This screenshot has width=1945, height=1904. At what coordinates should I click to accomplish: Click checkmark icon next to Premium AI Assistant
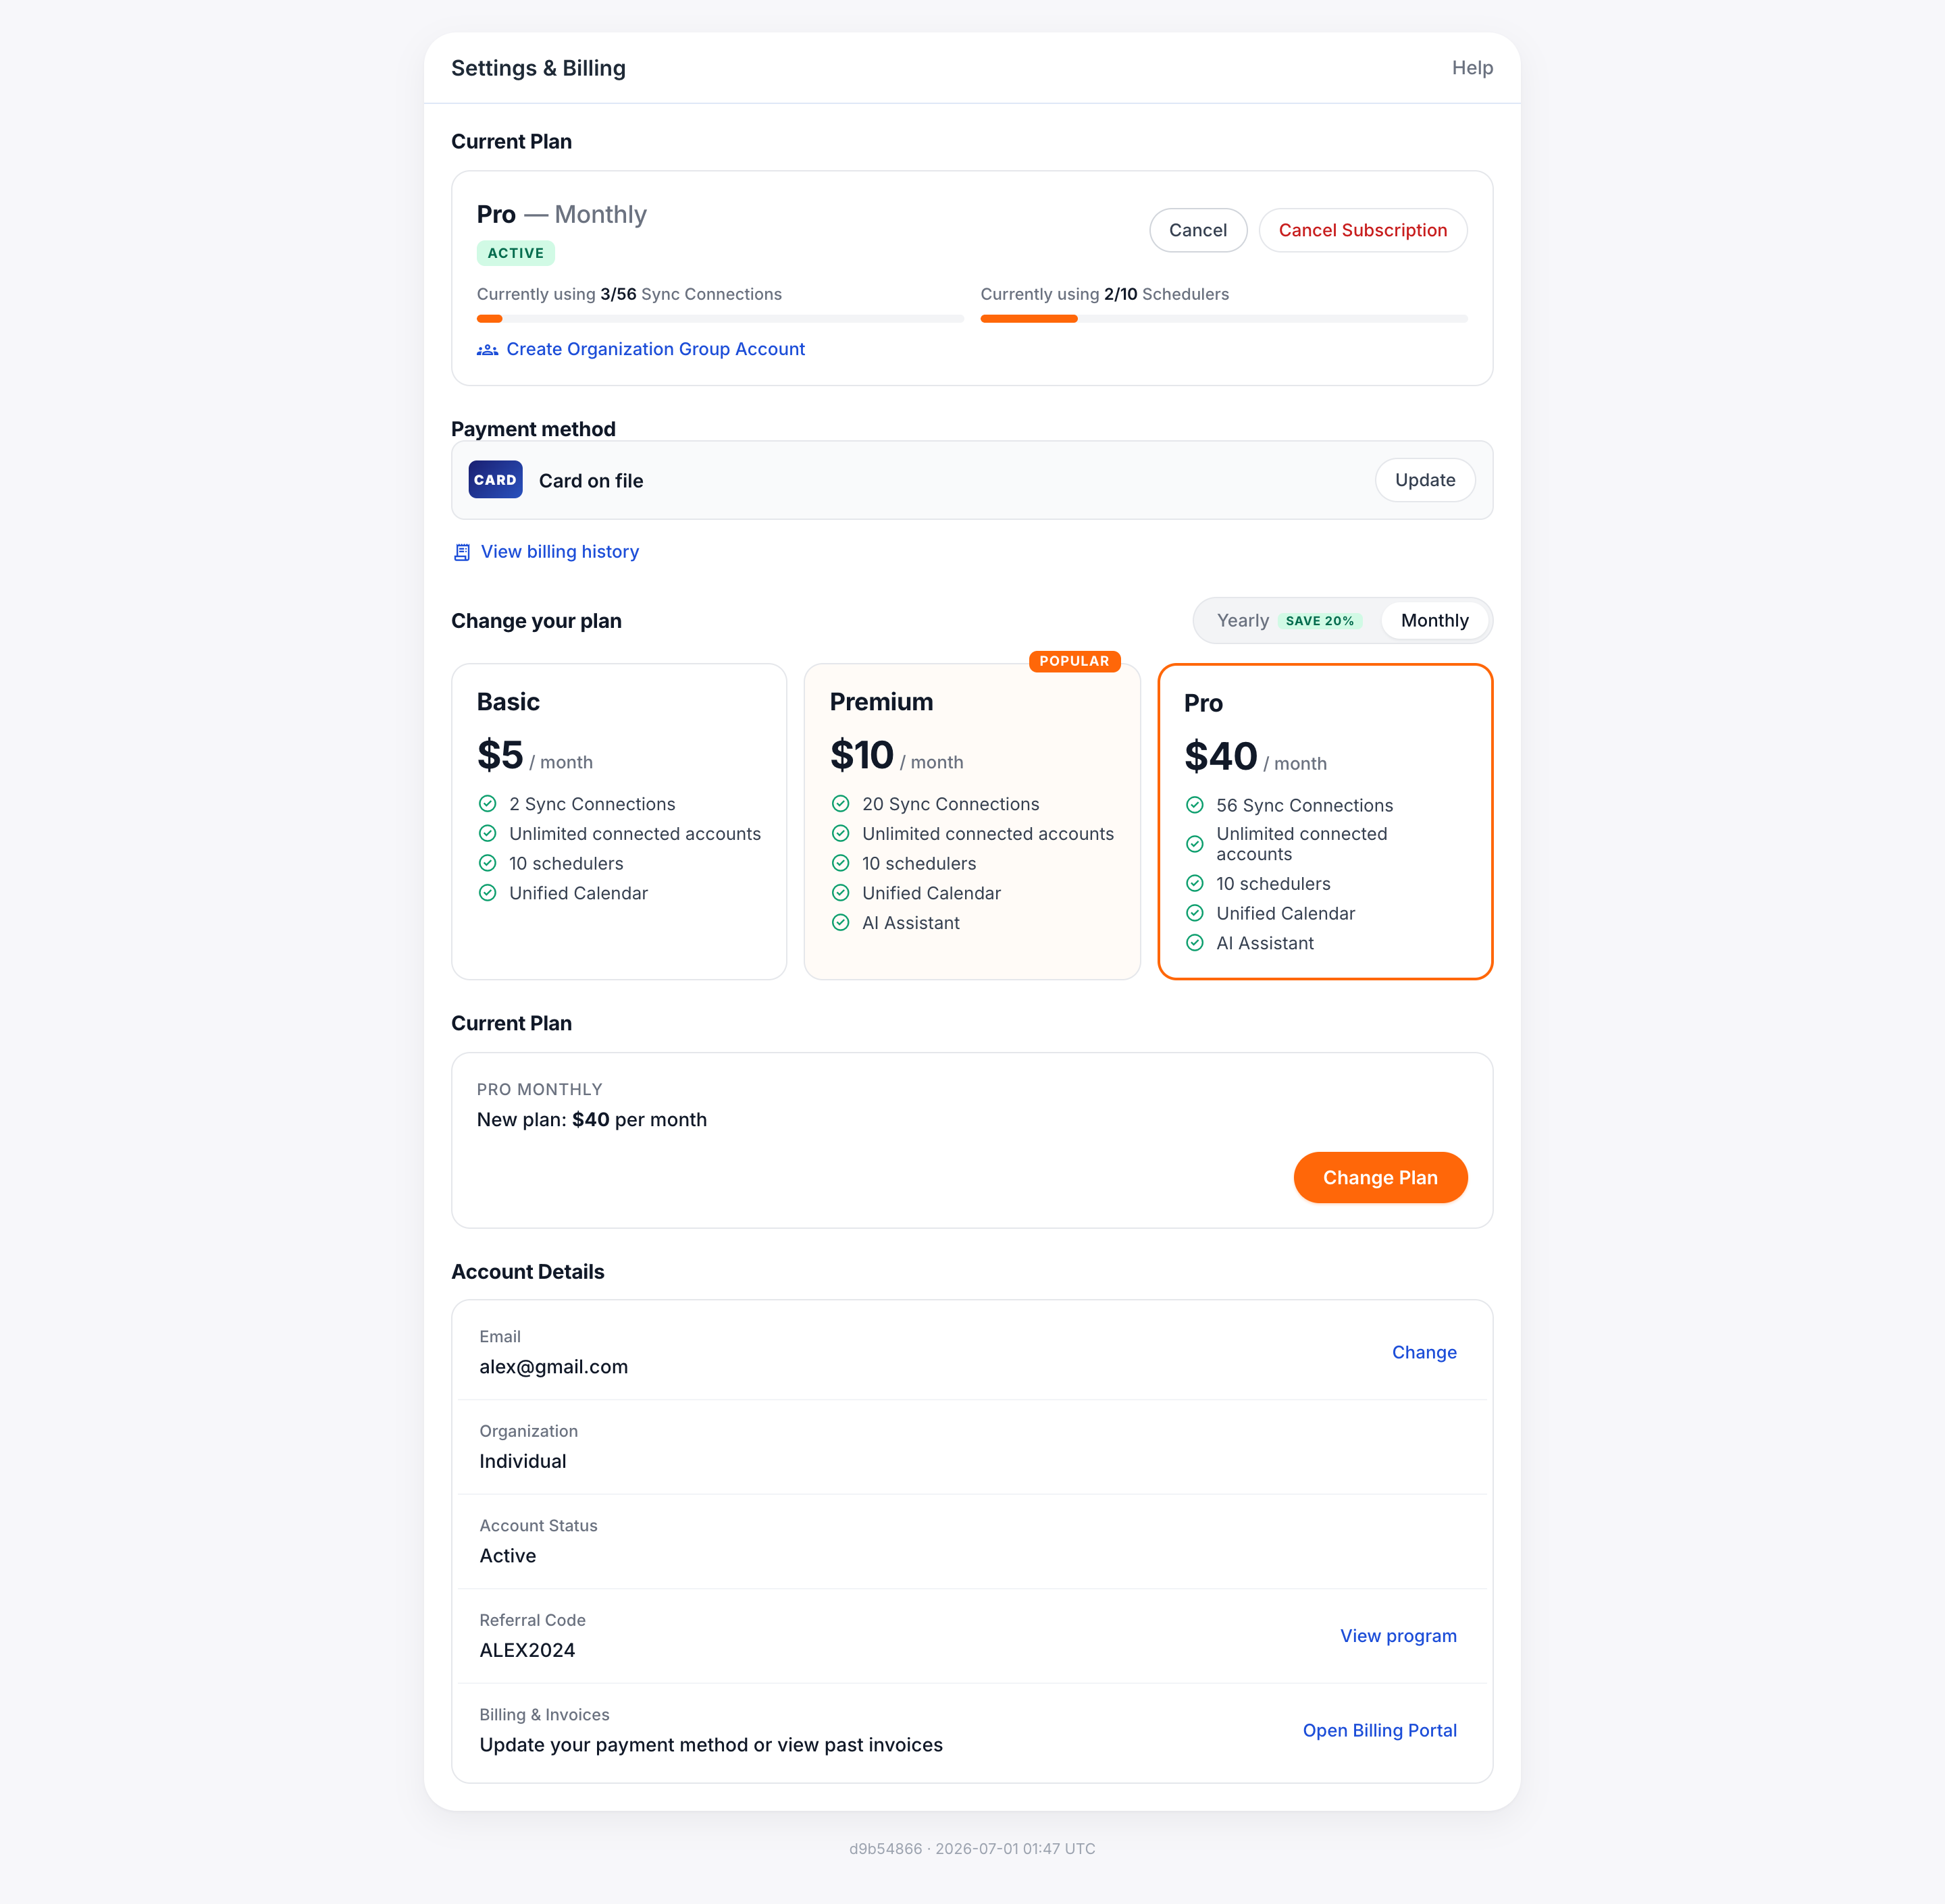(x=840, y=923)
